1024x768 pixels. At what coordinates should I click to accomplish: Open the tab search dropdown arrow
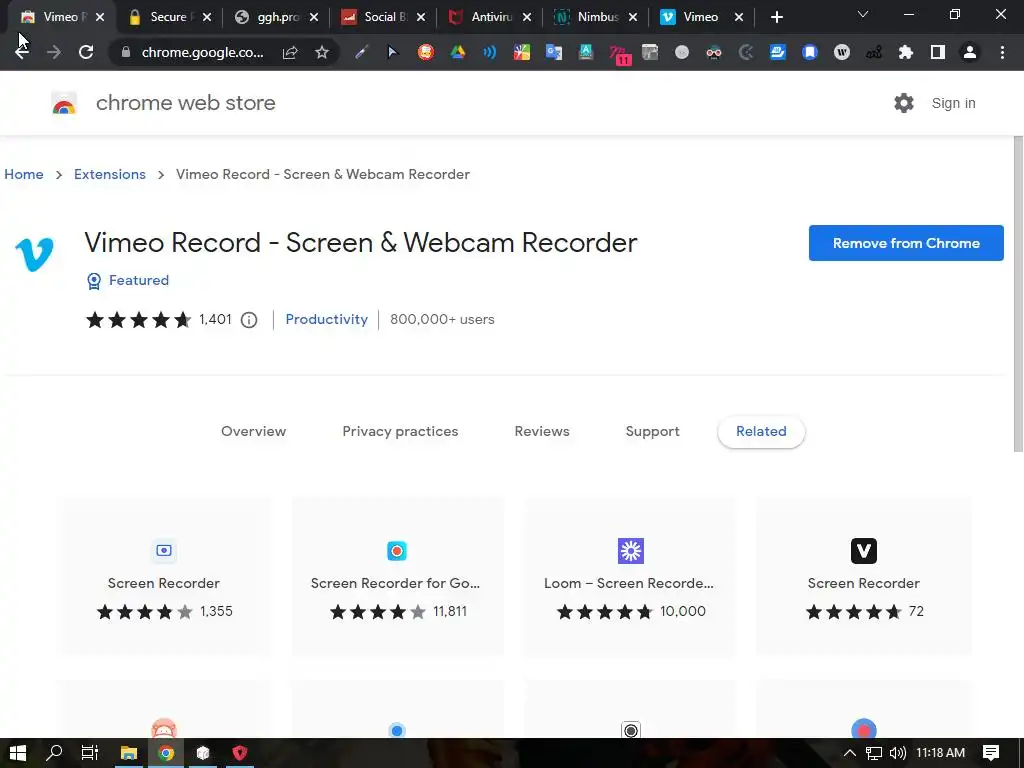[863, 14]
